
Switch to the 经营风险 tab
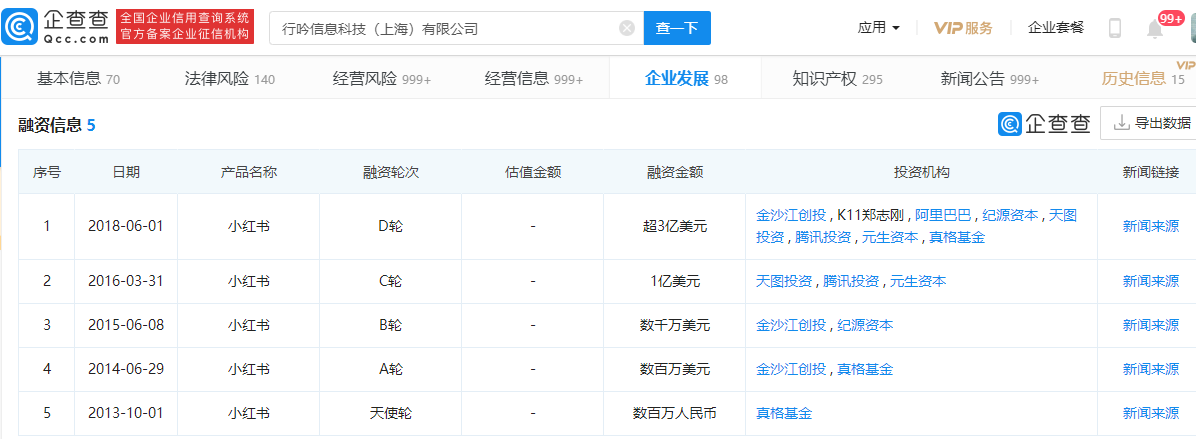381,79
